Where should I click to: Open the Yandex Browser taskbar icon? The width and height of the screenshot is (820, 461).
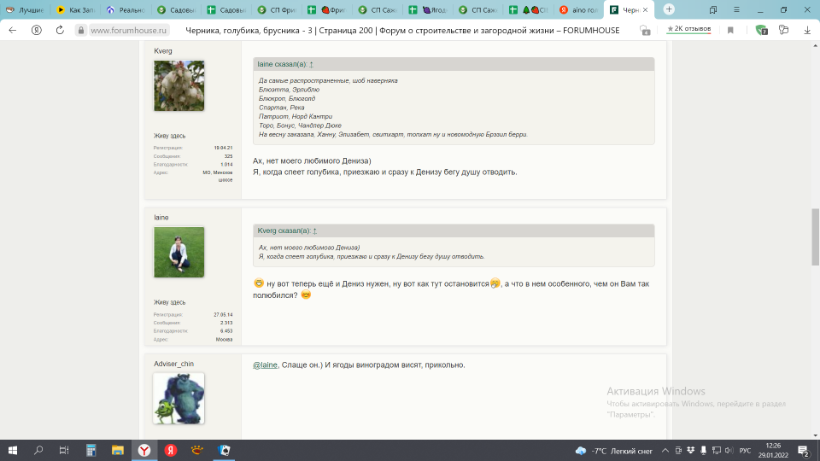(x=144, y=450)
